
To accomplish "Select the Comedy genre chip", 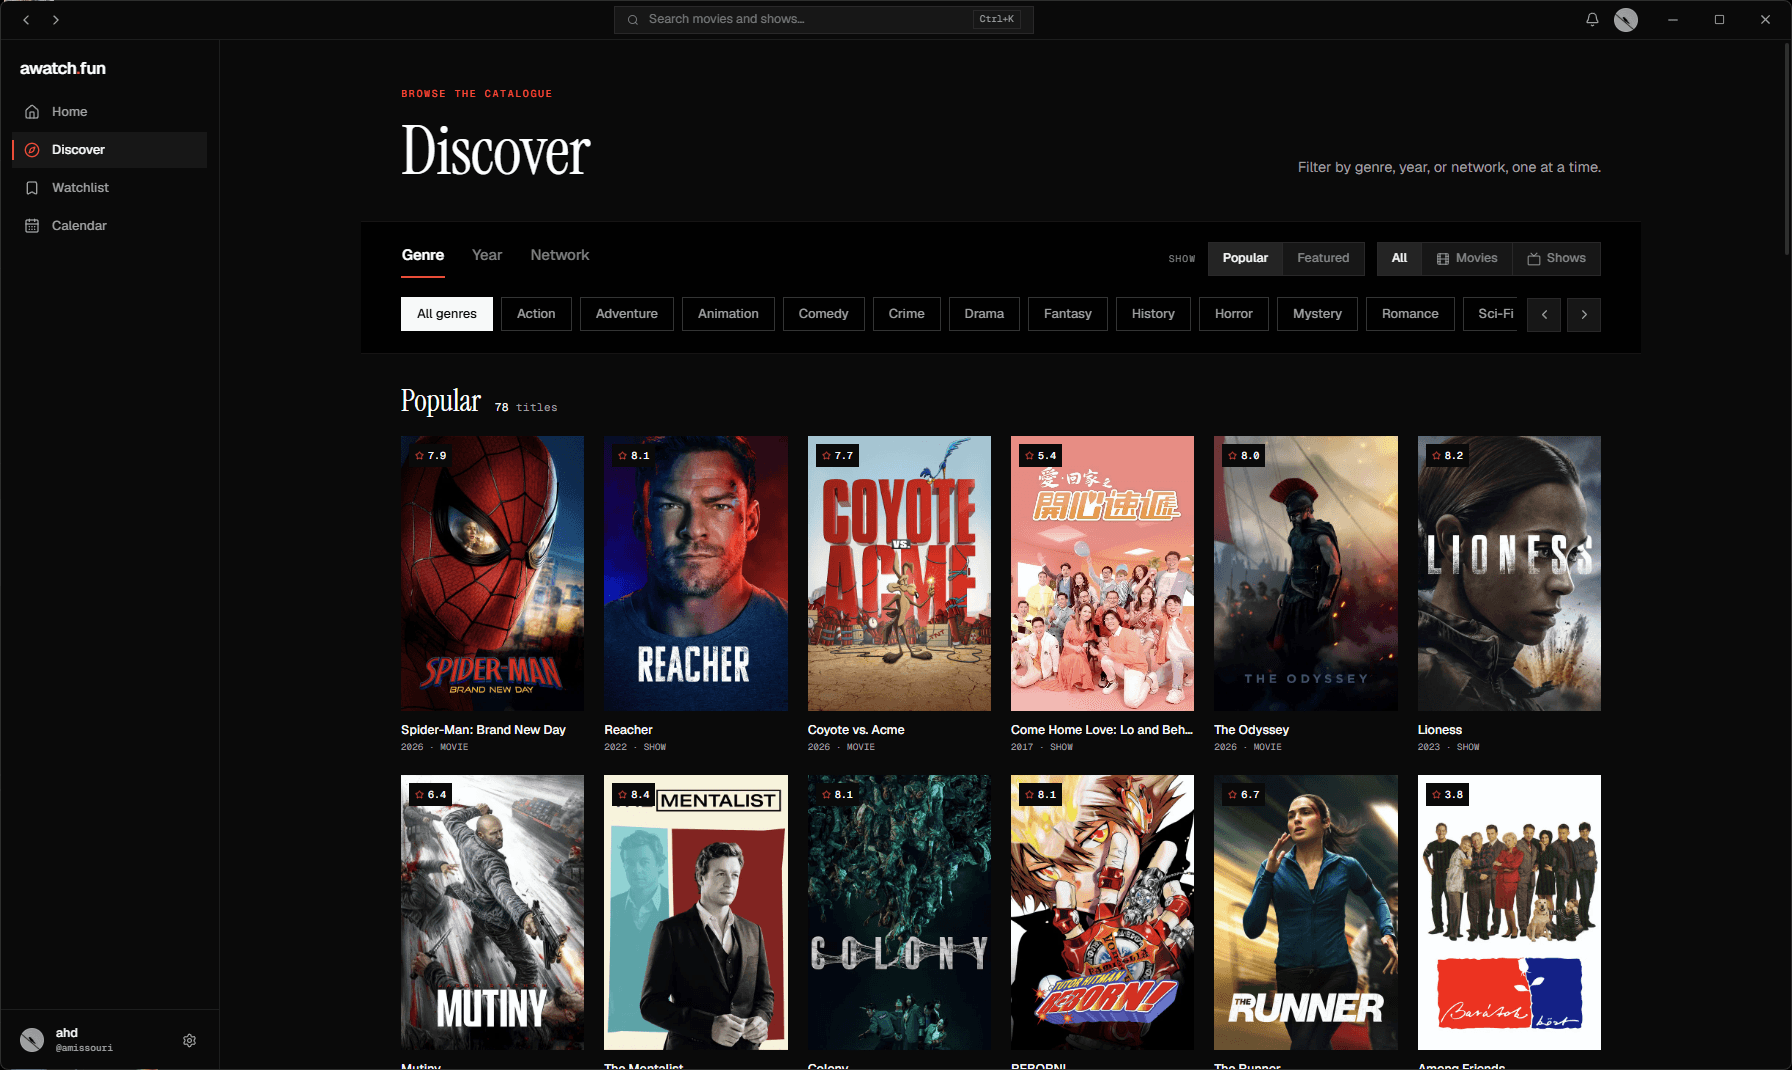I will click(x=823, y=314).
